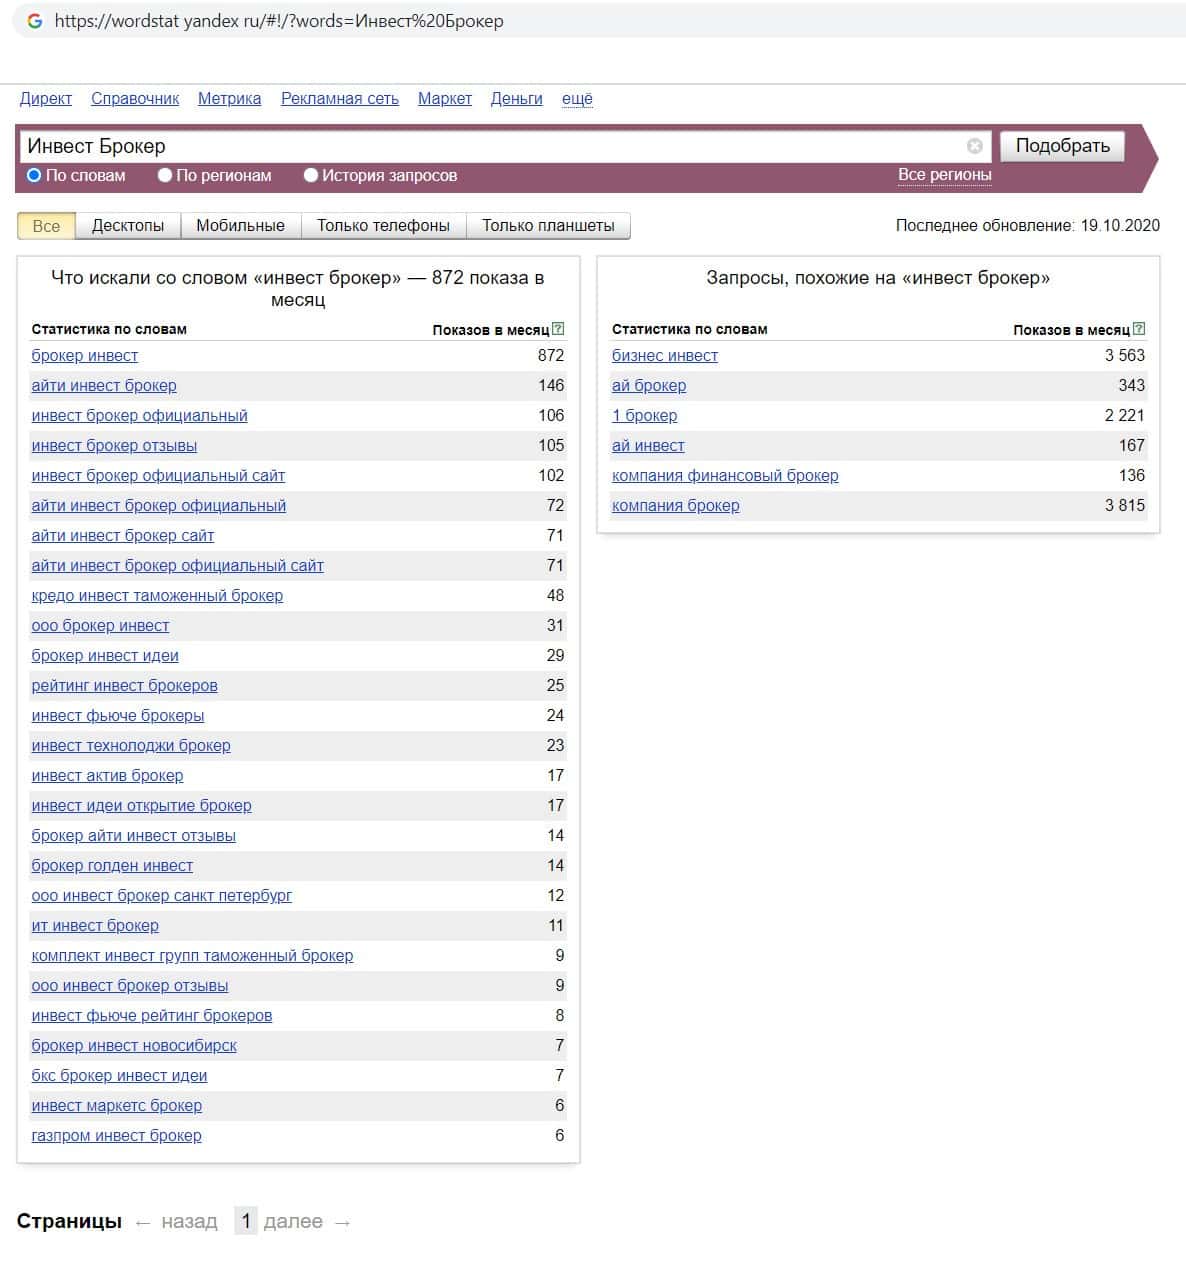Screen dimensions: 1186x1284
Task: Select the 'История запросов' radio button
Action: 311,175
